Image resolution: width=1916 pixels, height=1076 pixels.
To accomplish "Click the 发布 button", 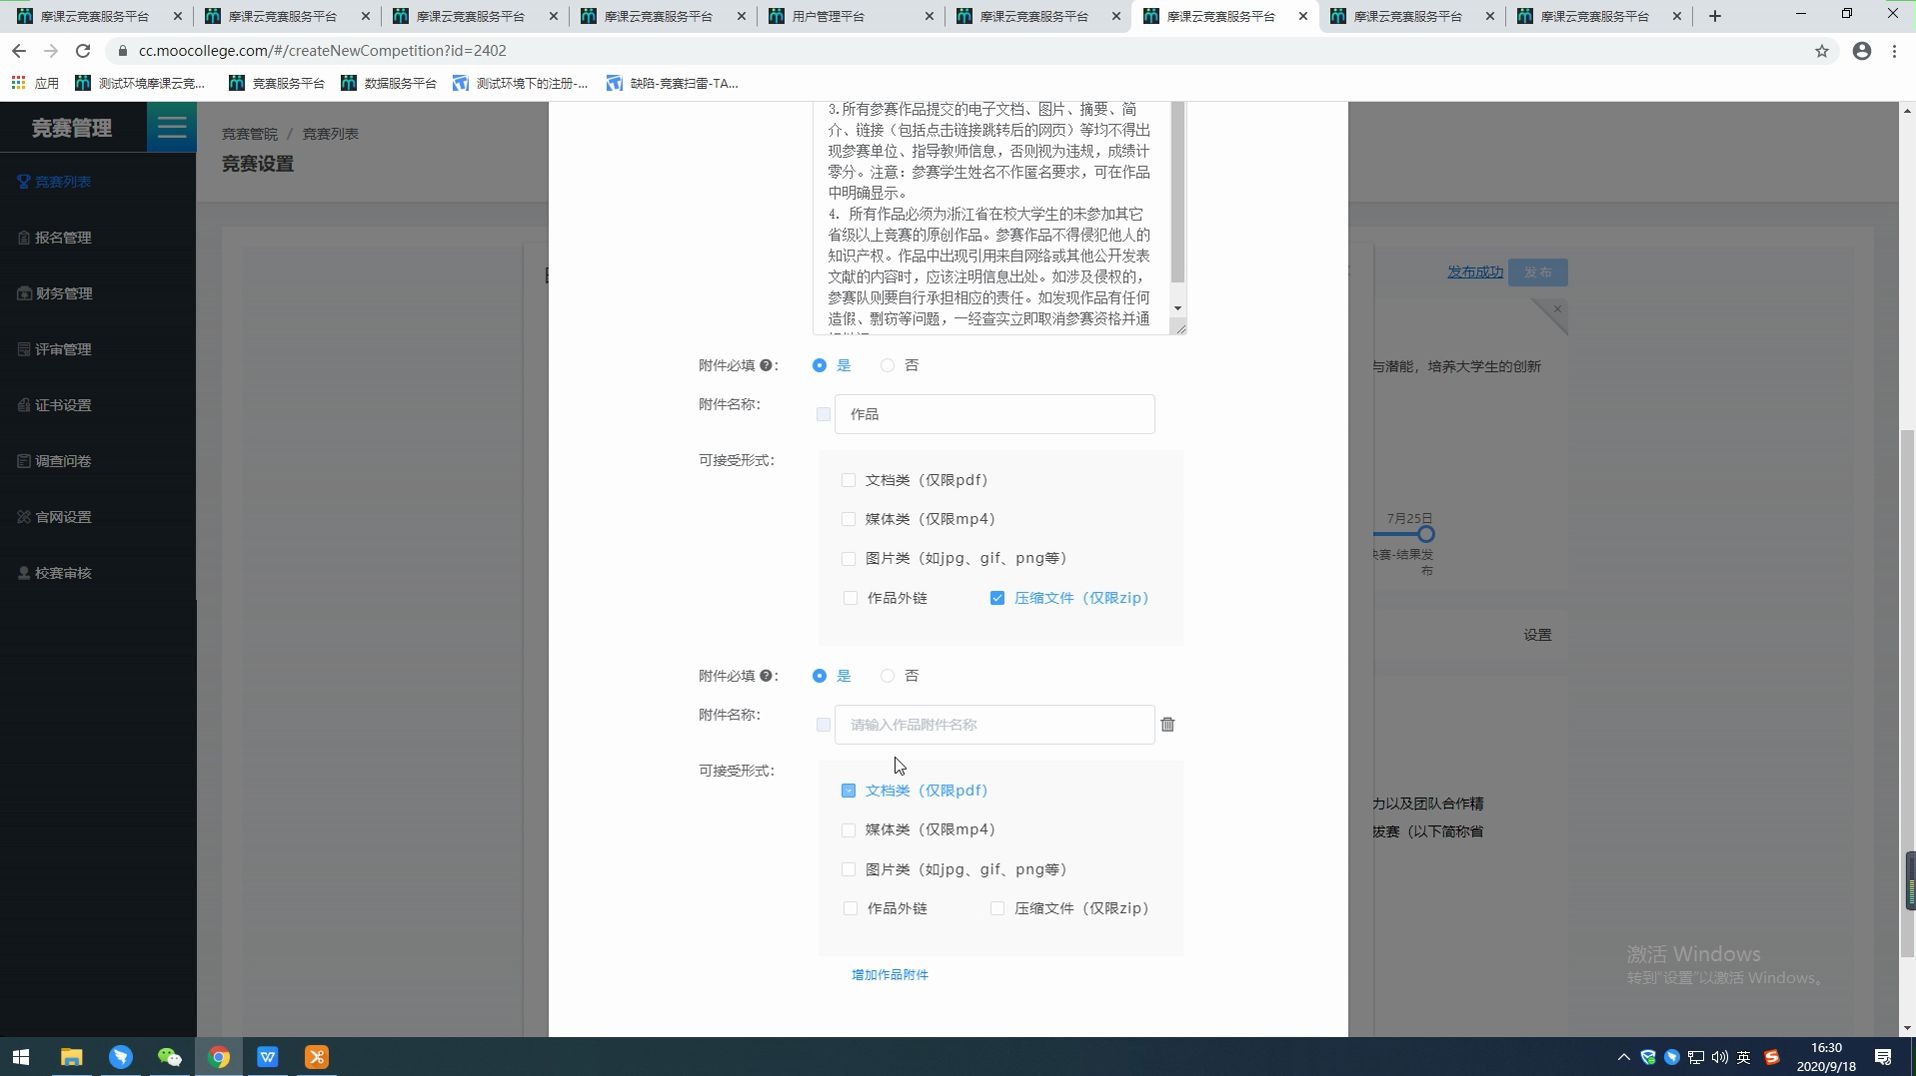I will [x=1538, y=272].
